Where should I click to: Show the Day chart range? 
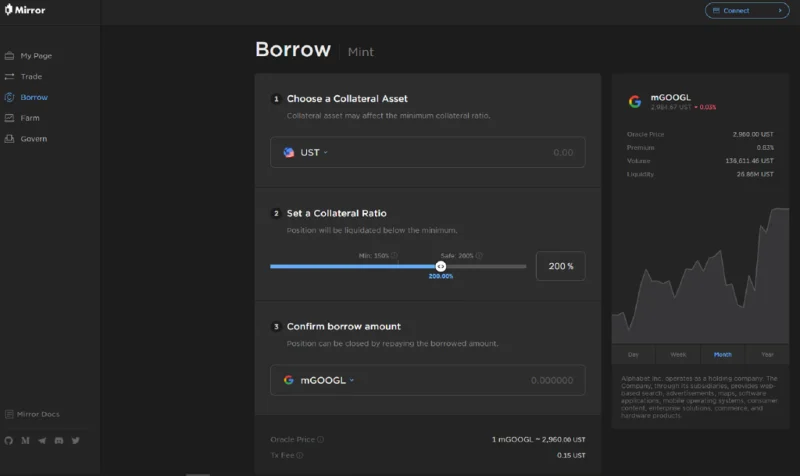(633, 354)
